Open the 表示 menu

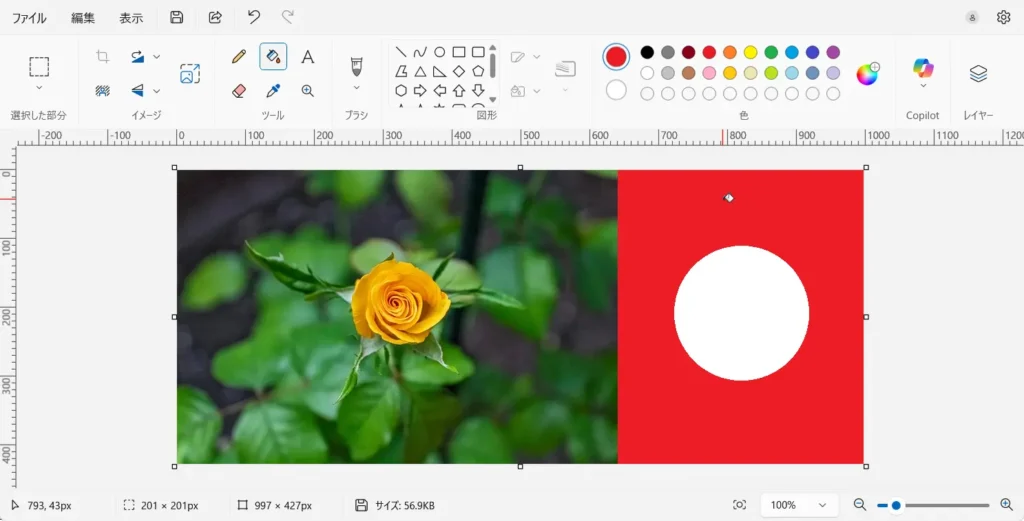[131, 18]
